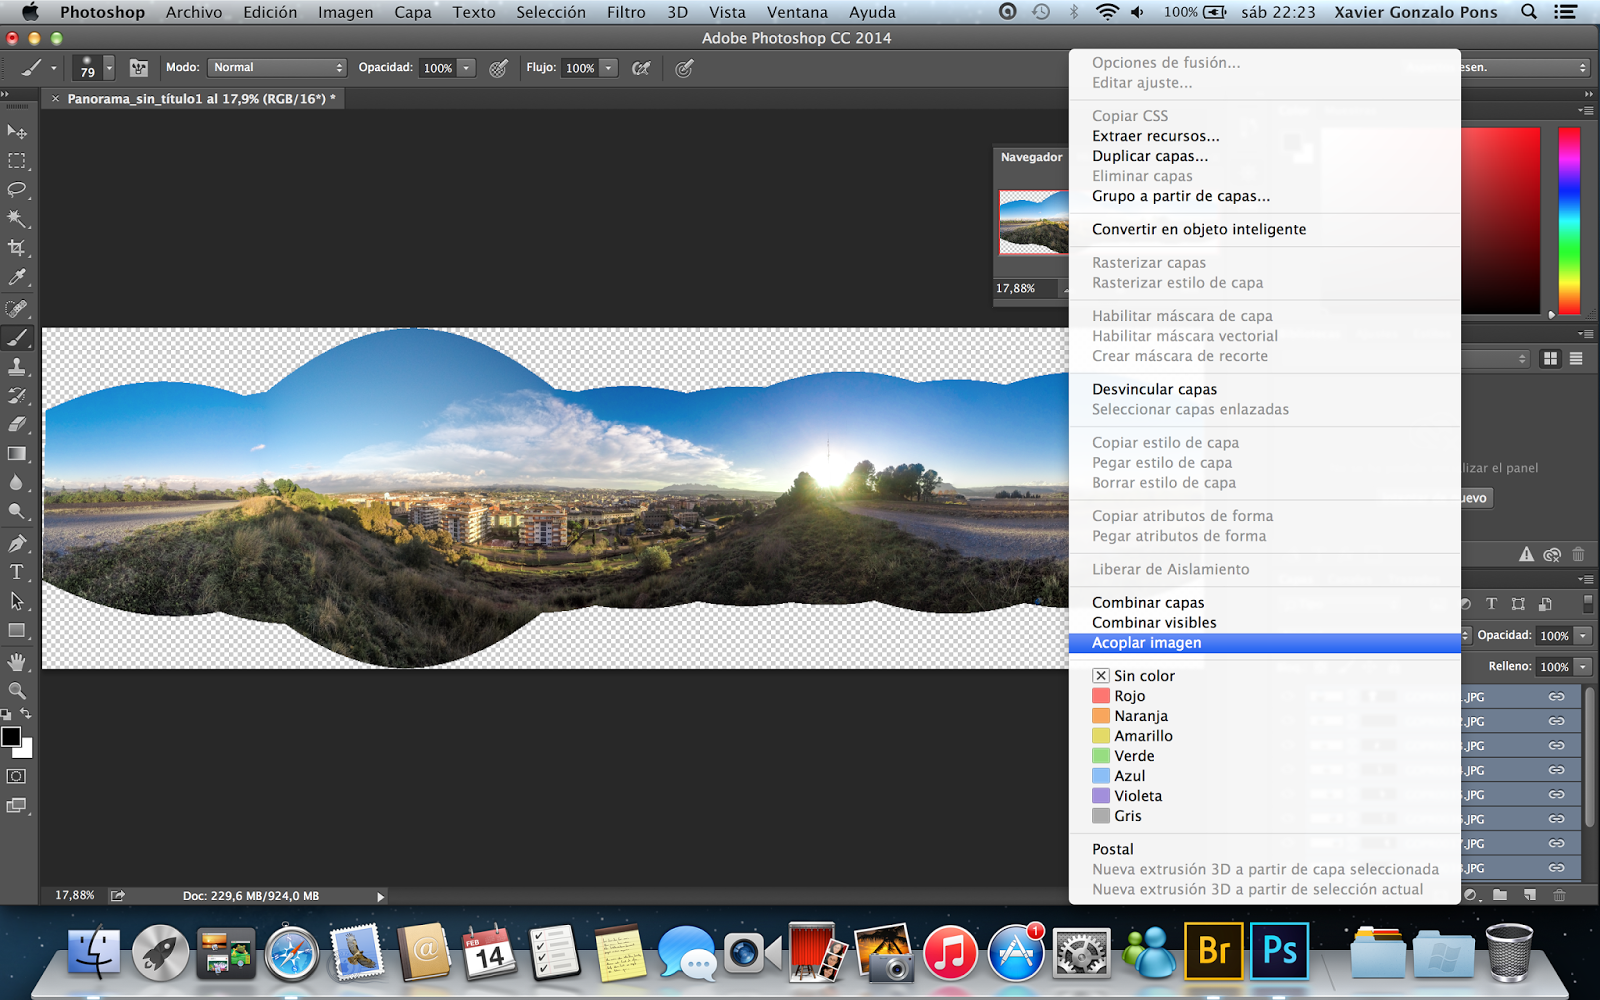Image resolution: width=1600 pixels, height=1000 pixels.
Task: Switch to grid thumbnail view in panel
Action: click(x=1551, y=358)
